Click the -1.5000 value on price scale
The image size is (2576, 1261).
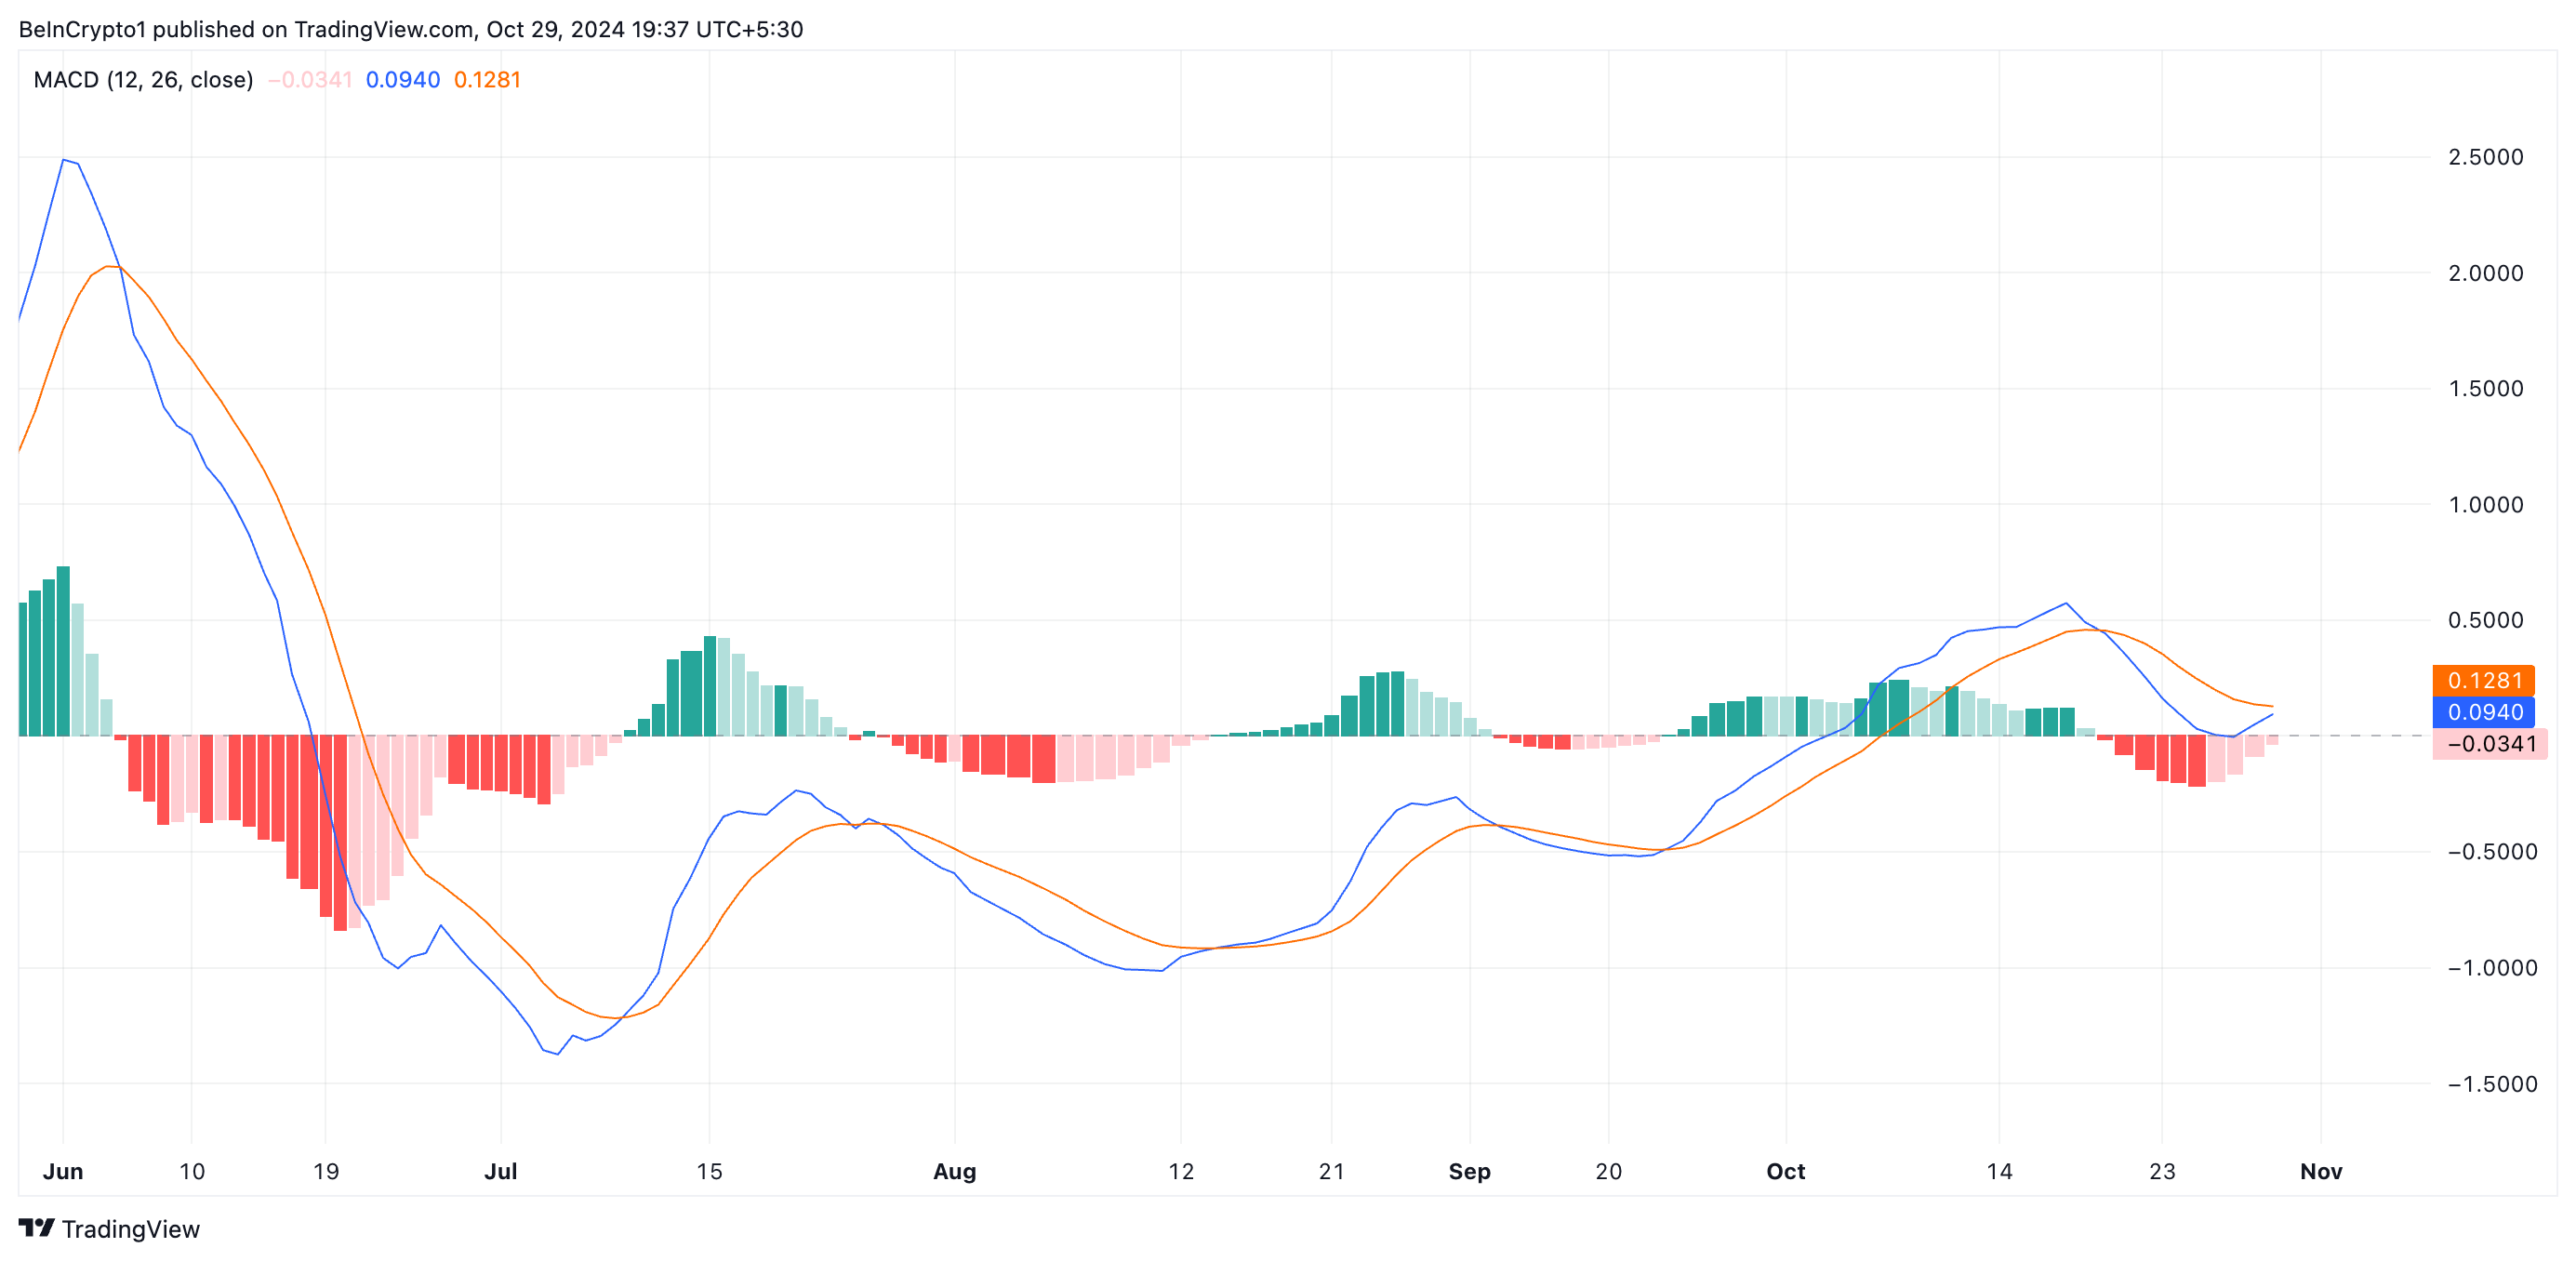pyautogui.click(x=2491, y=1084)
